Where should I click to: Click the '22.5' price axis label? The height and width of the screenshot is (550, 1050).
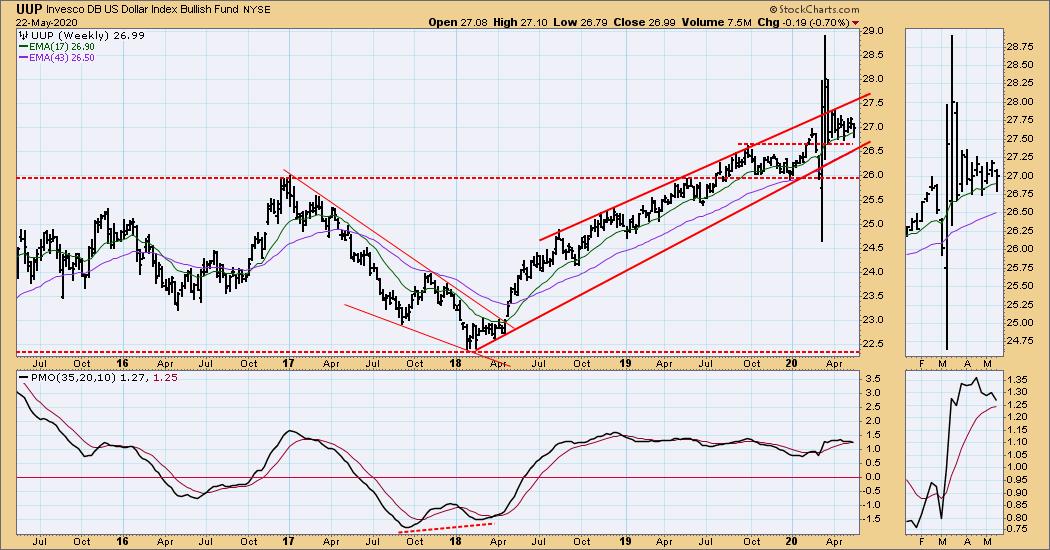[x=875, y=344]
